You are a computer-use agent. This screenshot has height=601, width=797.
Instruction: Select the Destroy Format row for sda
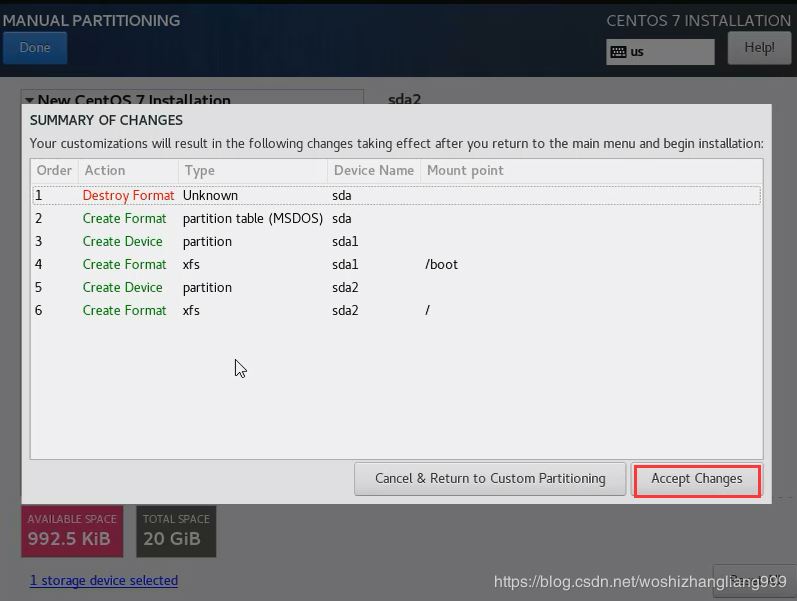395,196
